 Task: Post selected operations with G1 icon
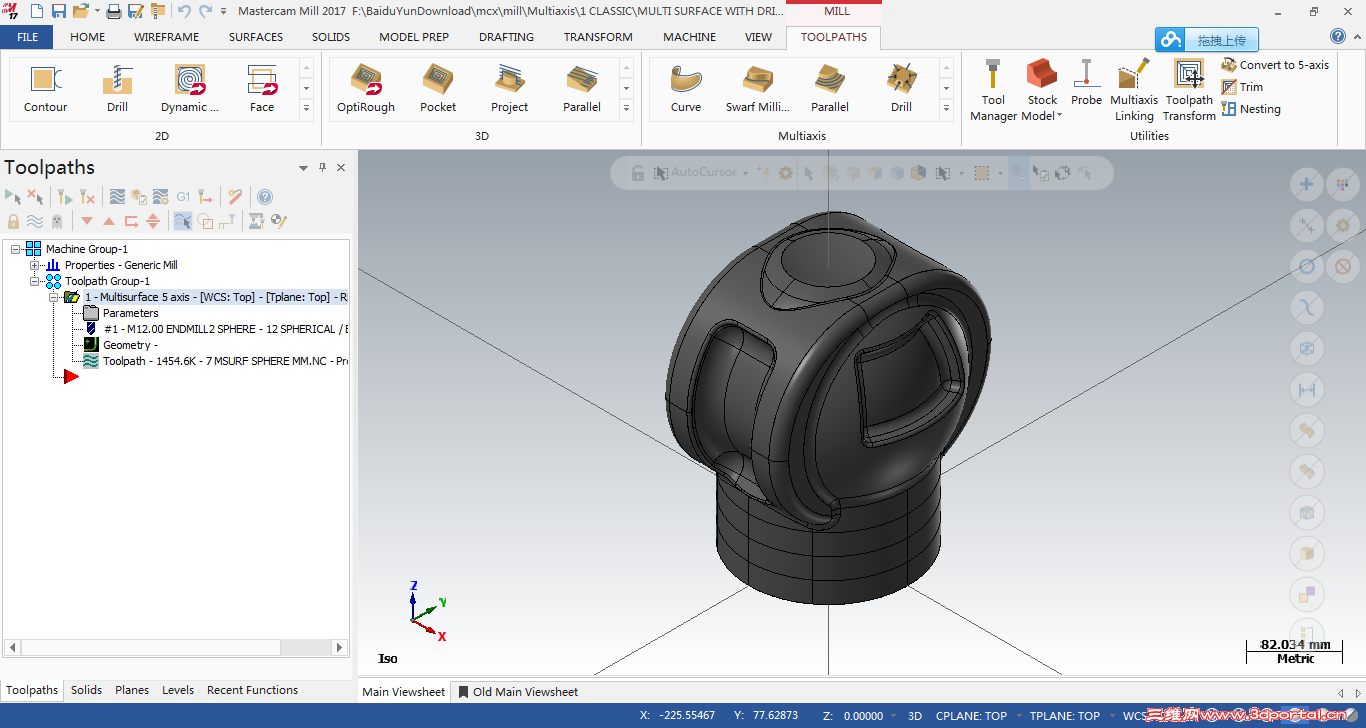pyautogui.click(x=183, y=197)
